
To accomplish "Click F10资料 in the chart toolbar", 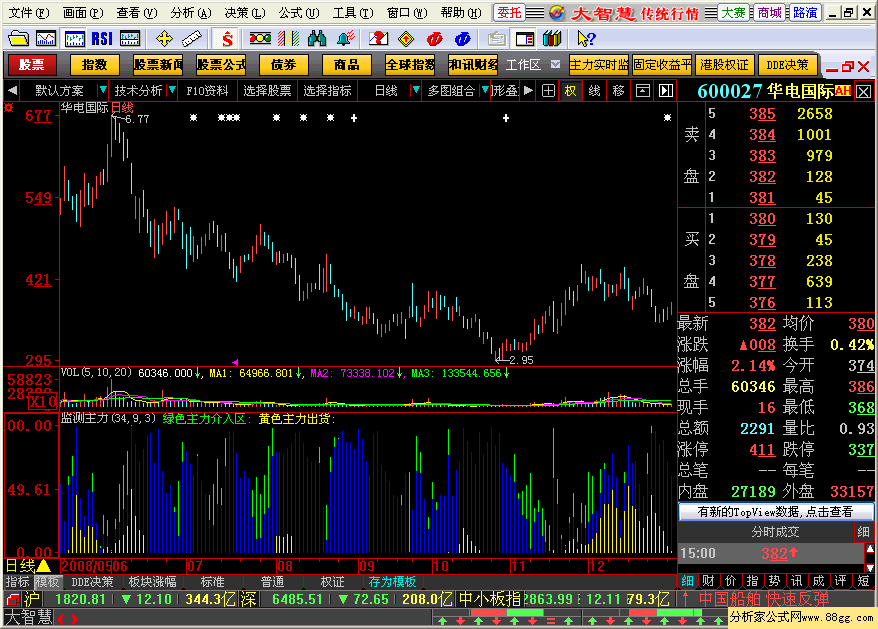I will [207, 90].
